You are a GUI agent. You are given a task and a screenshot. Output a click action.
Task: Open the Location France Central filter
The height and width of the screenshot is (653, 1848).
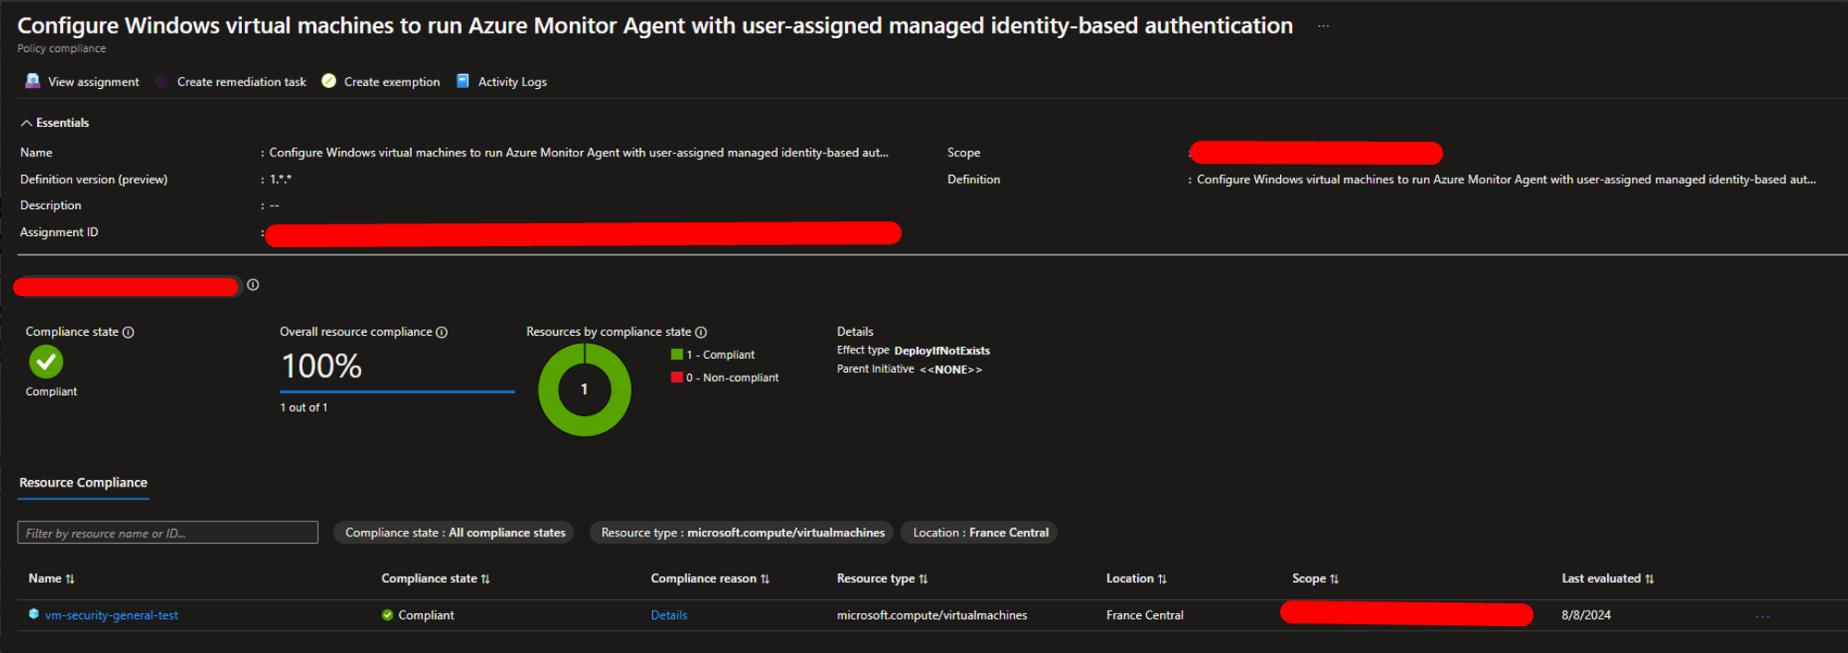point(980,533)
